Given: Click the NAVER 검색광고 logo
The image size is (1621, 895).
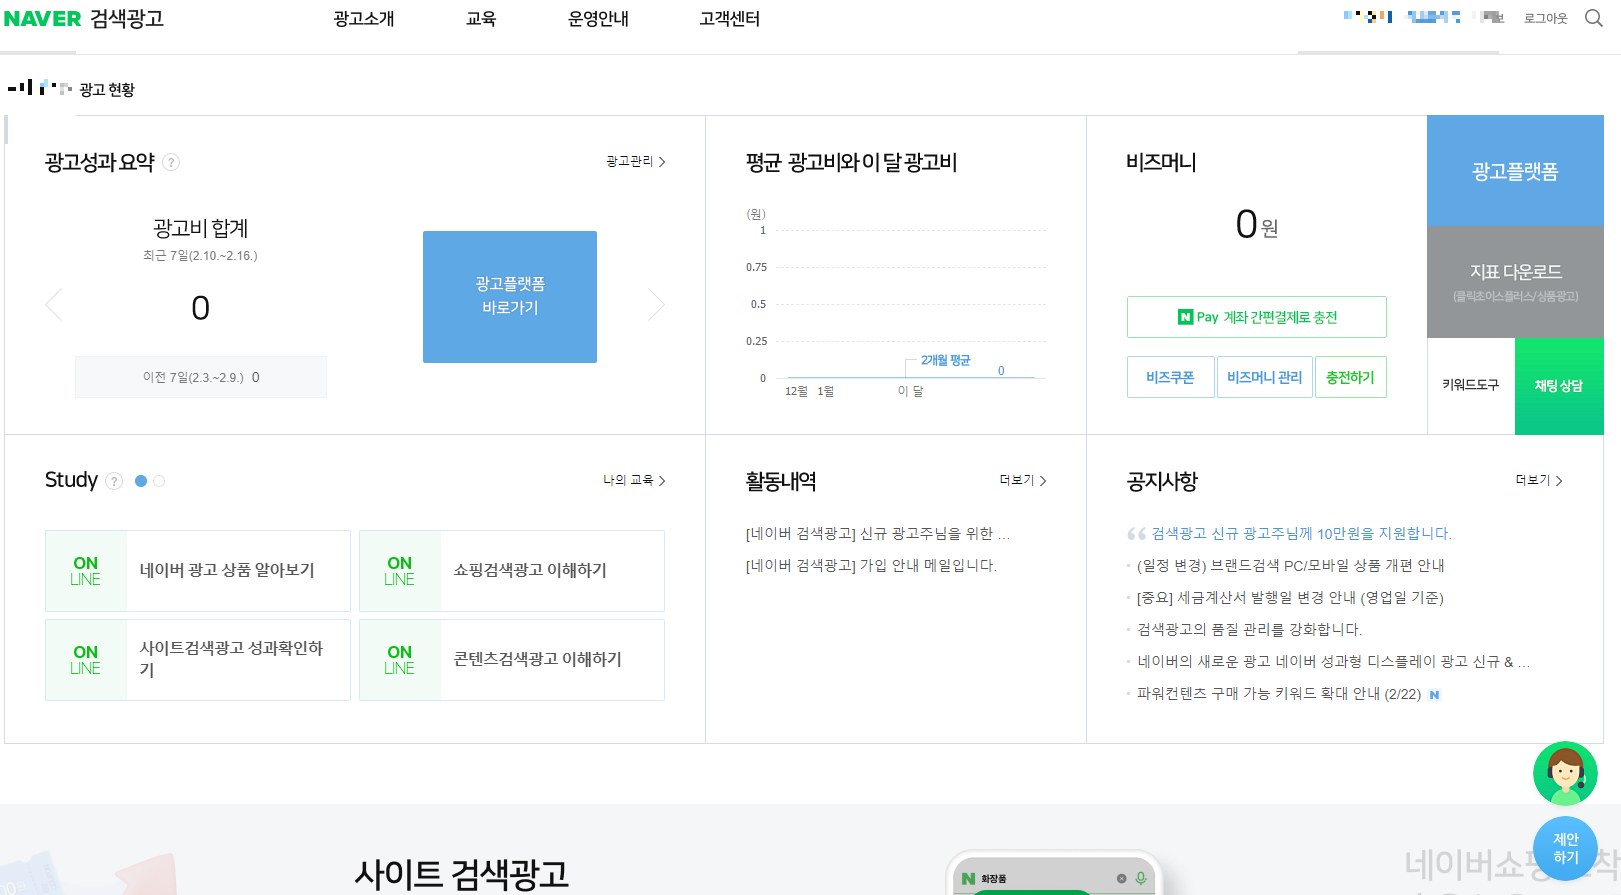Looking at the screenshot, I should click(84, 18).
